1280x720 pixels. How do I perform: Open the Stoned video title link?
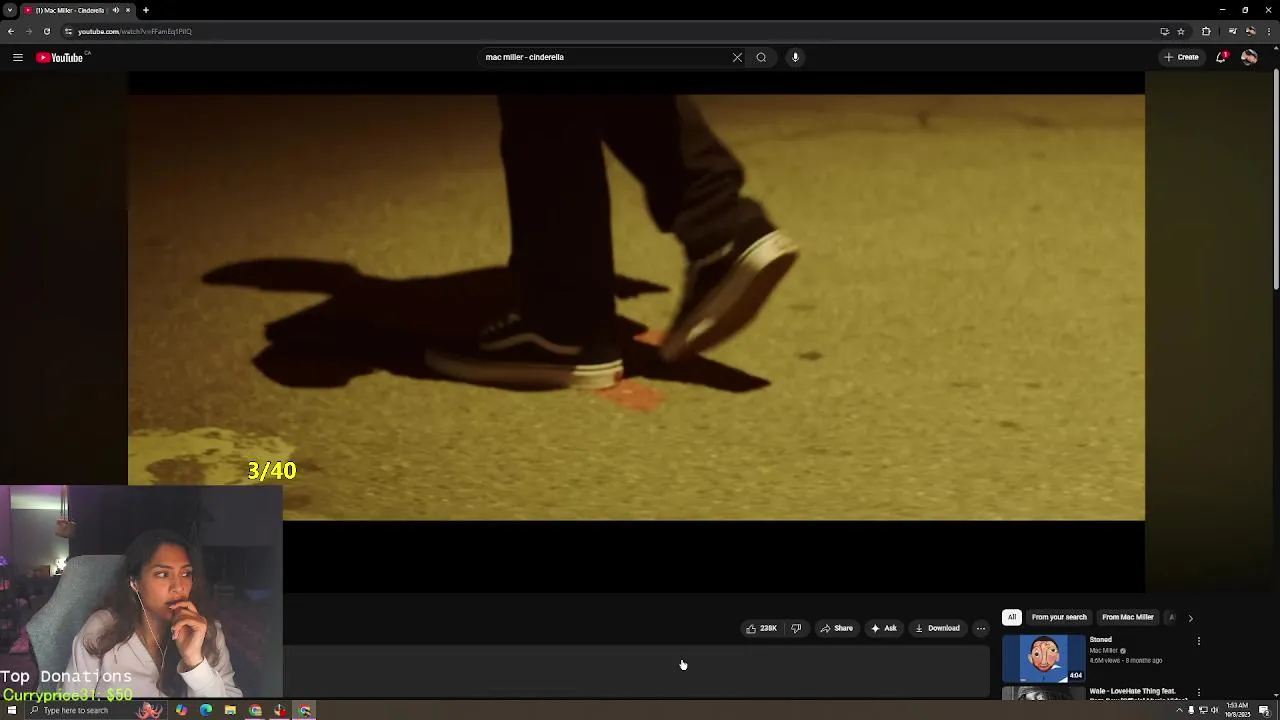[x=1100, y=640]
